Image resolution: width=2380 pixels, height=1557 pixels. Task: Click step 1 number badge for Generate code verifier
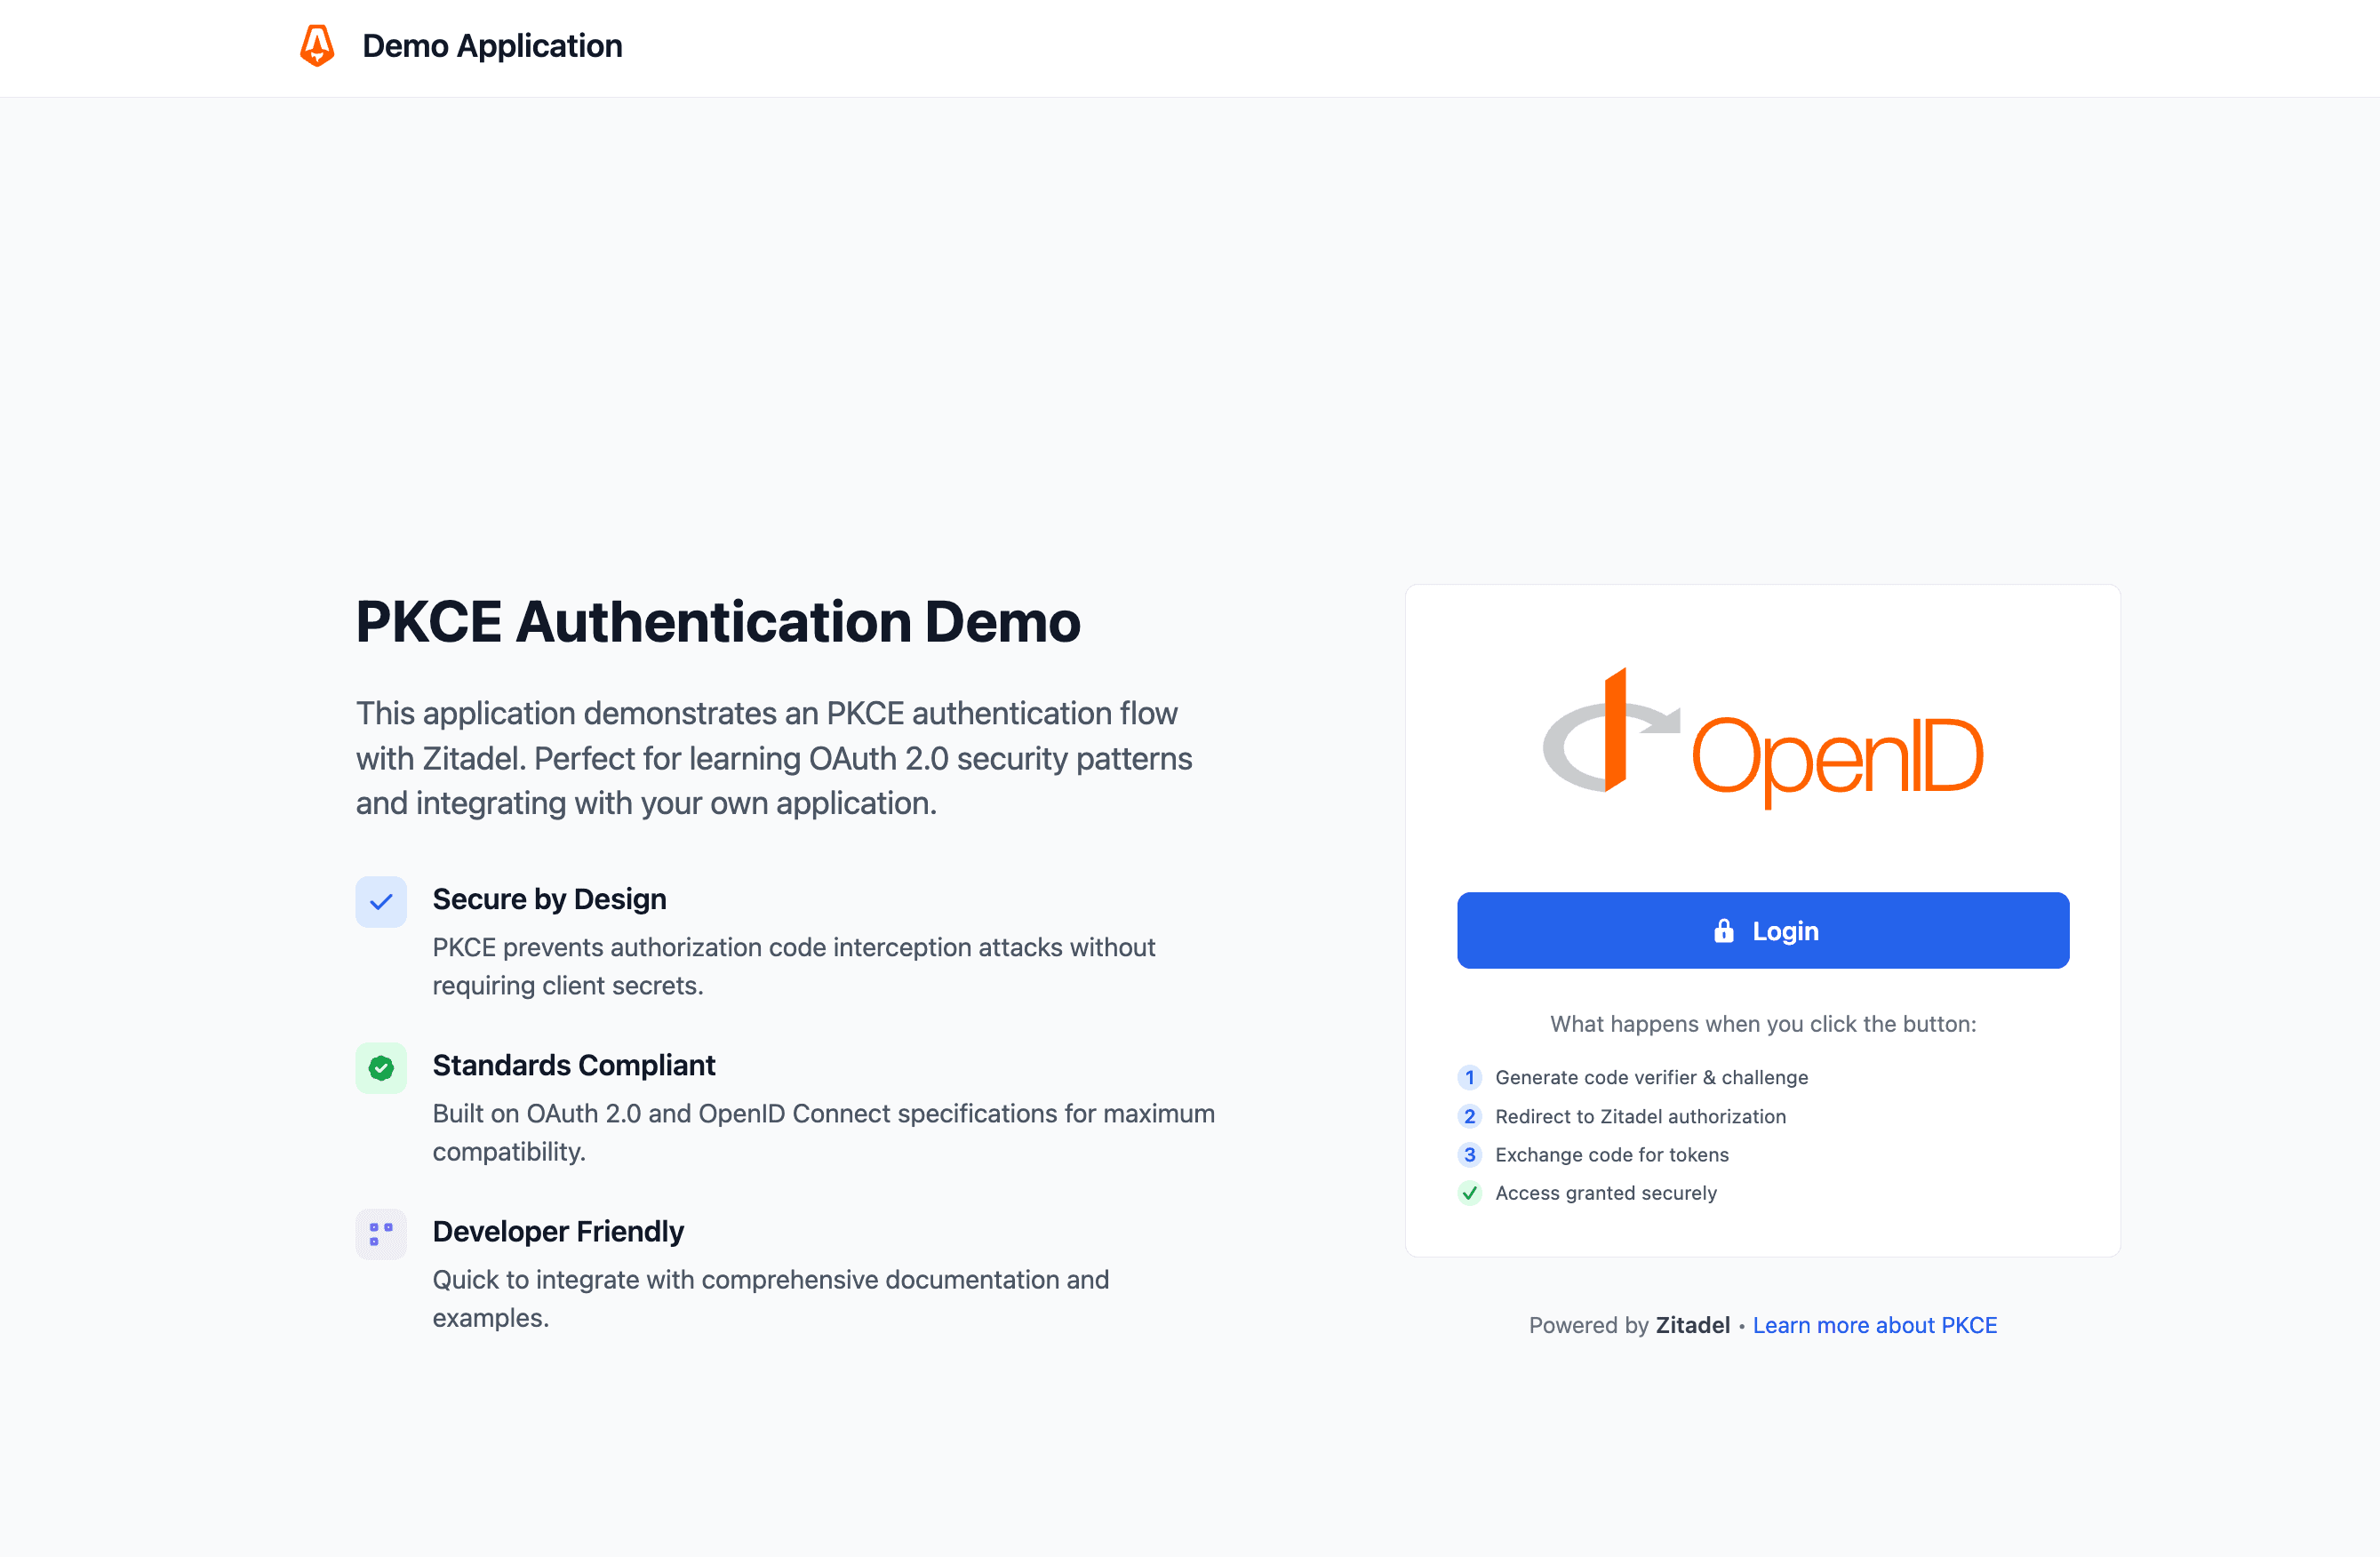[1469, 1077]
